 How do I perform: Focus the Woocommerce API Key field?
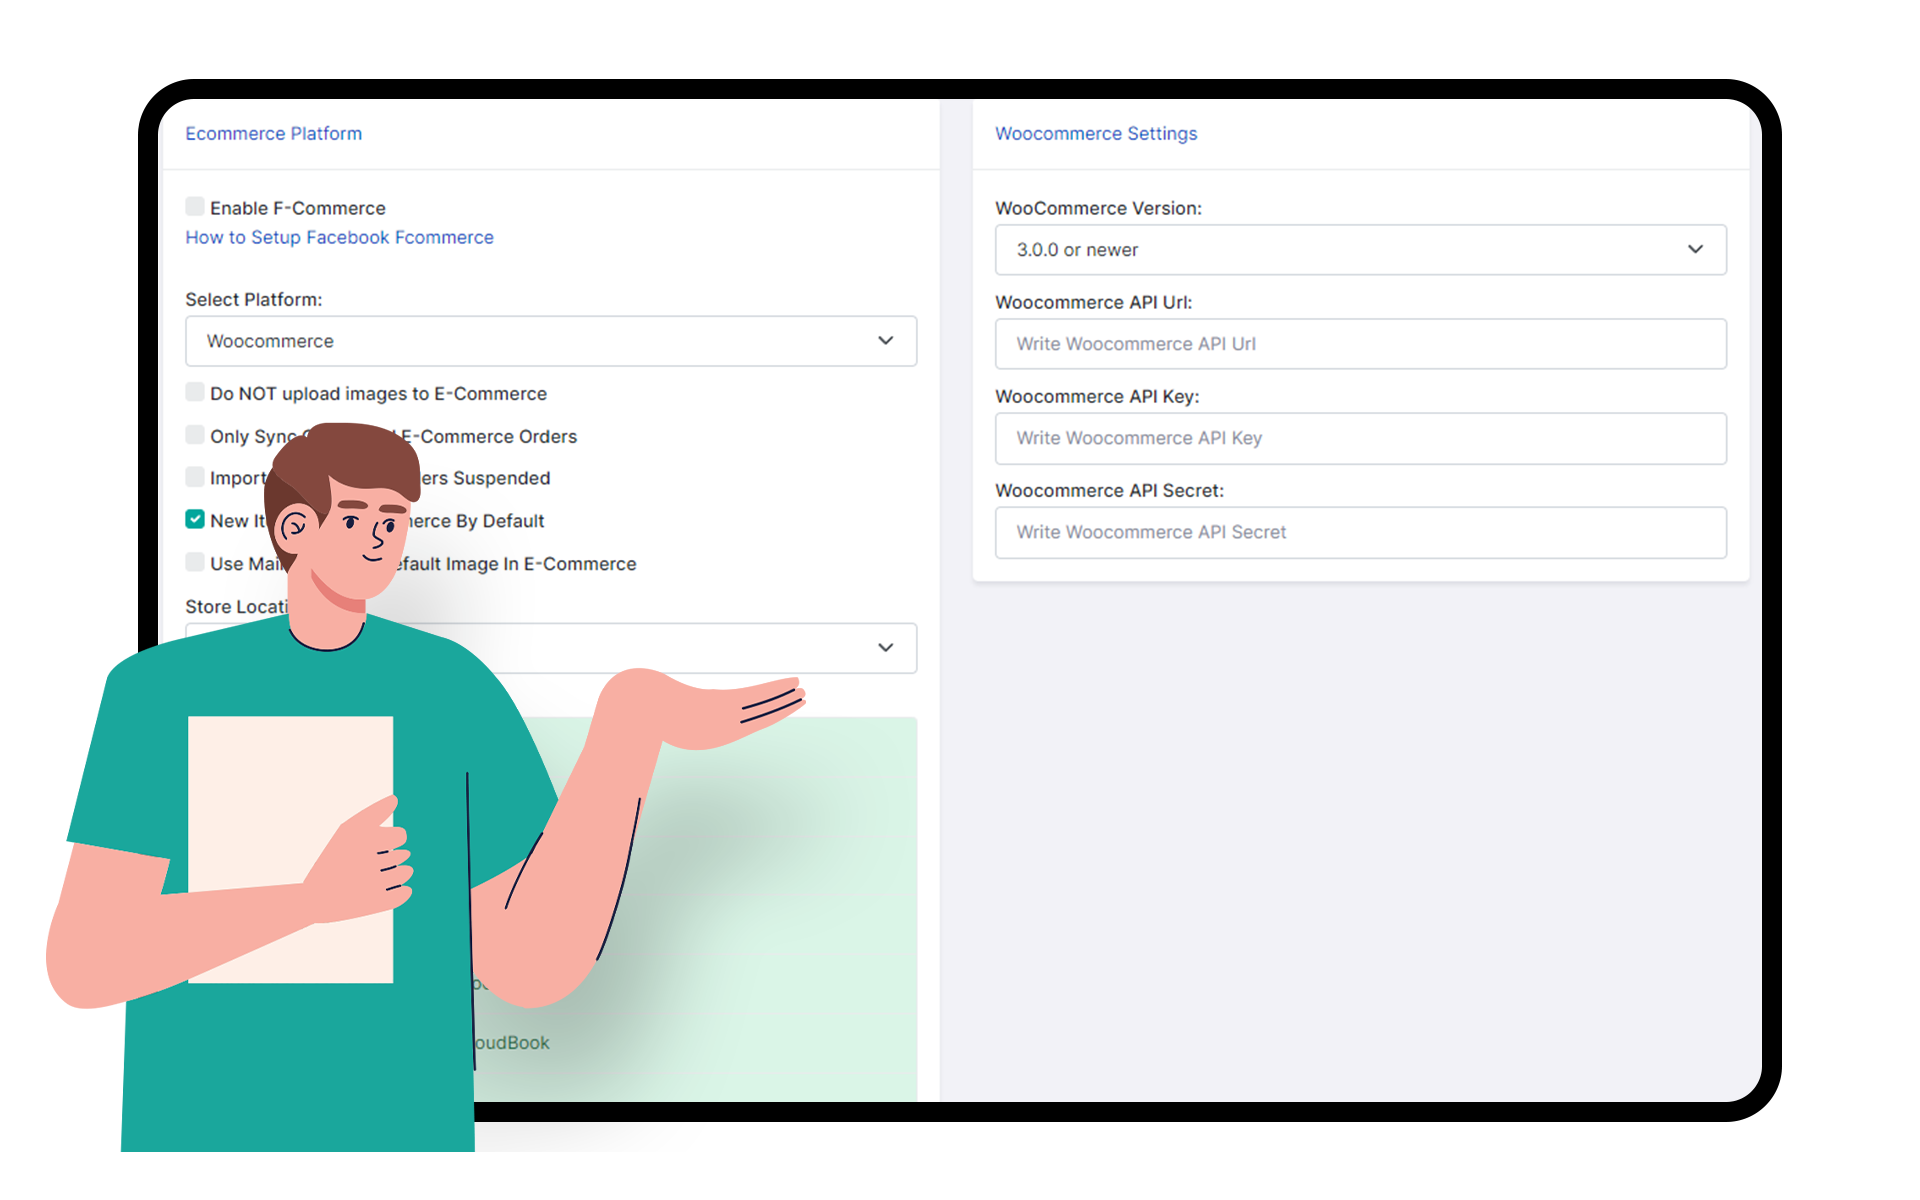coord(1361,438)
